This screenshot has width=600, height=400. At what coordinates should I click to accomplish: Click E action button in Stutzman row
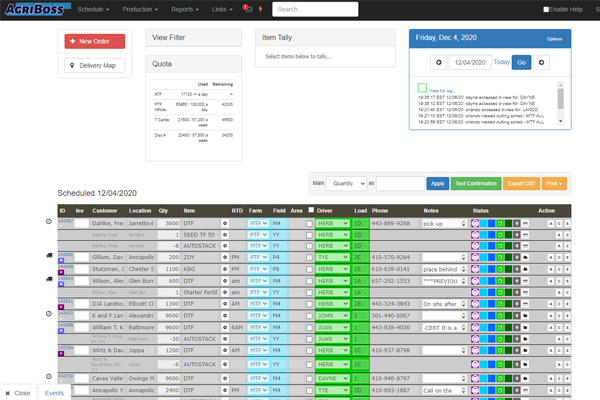point(567,269)
